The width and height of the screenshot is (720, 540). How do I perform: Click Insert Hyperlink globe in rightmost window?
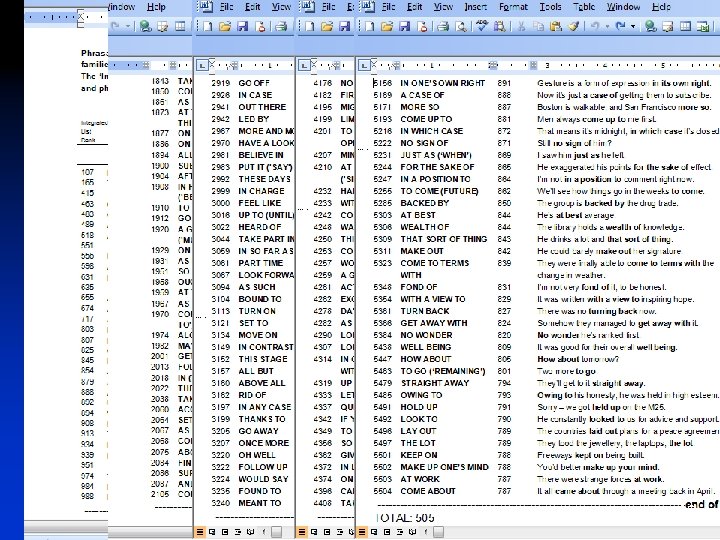click(x=650, y=27)
